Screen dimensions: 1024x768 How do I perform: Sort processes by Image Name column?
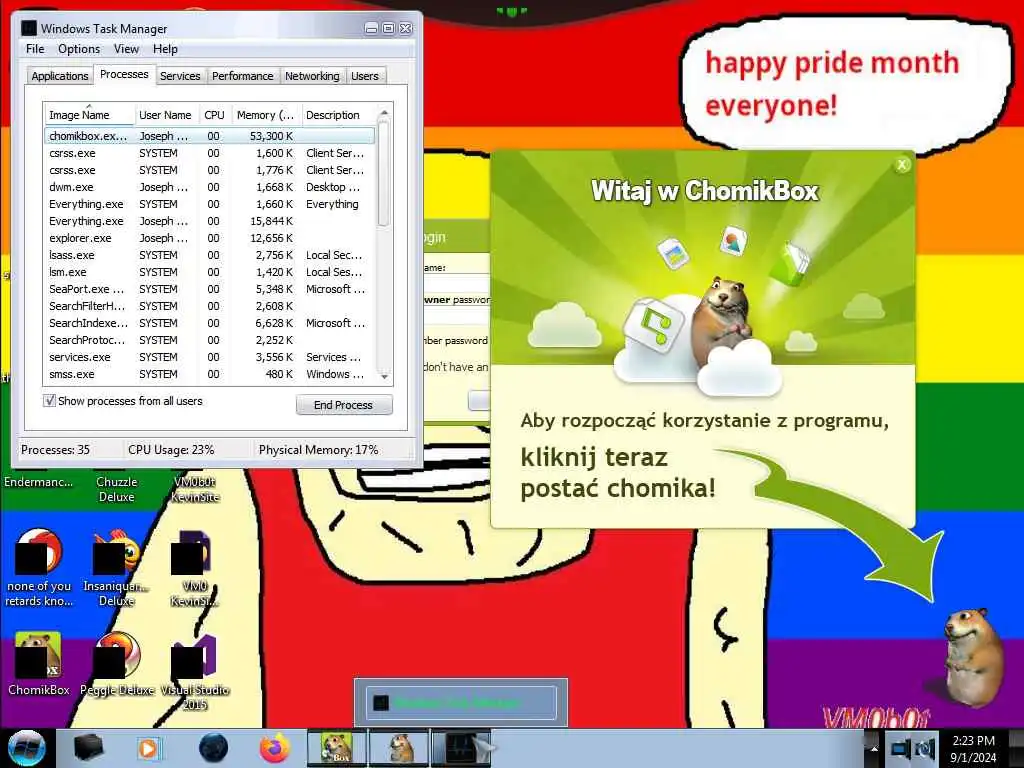pyautogui.click(x=89, y=115)
